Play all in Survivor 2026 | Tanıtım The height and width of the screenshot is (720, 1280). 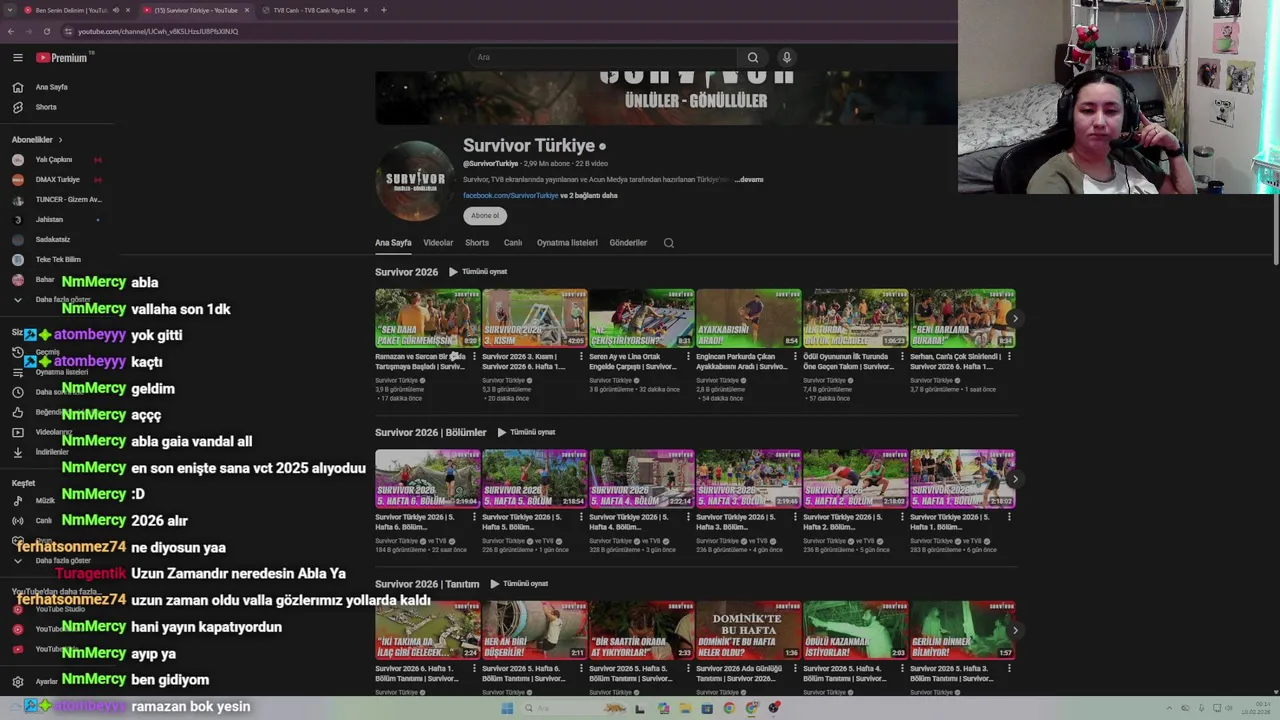pos(519,584)
